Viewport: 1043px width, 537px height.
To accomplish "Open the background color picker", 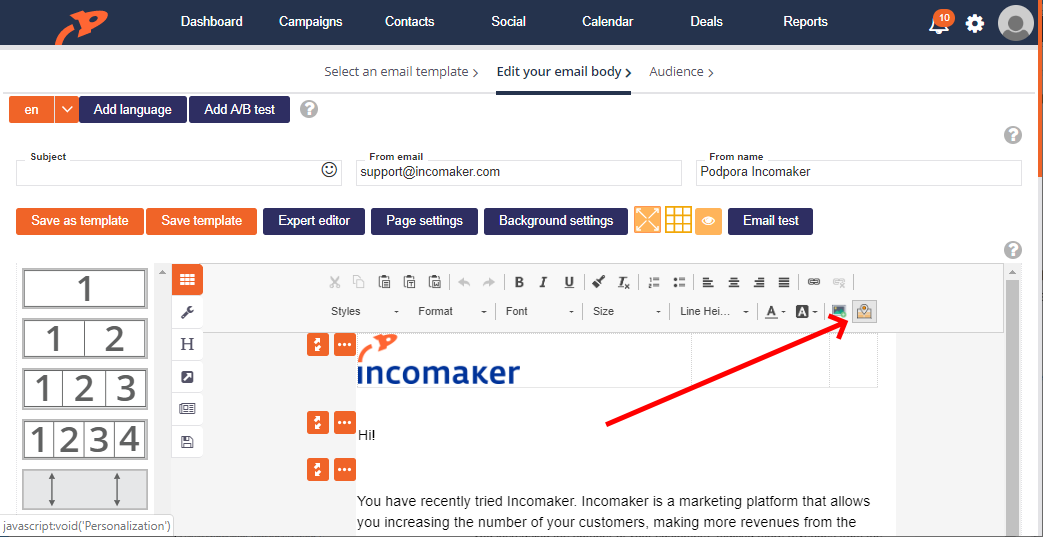I will (806, 311).
